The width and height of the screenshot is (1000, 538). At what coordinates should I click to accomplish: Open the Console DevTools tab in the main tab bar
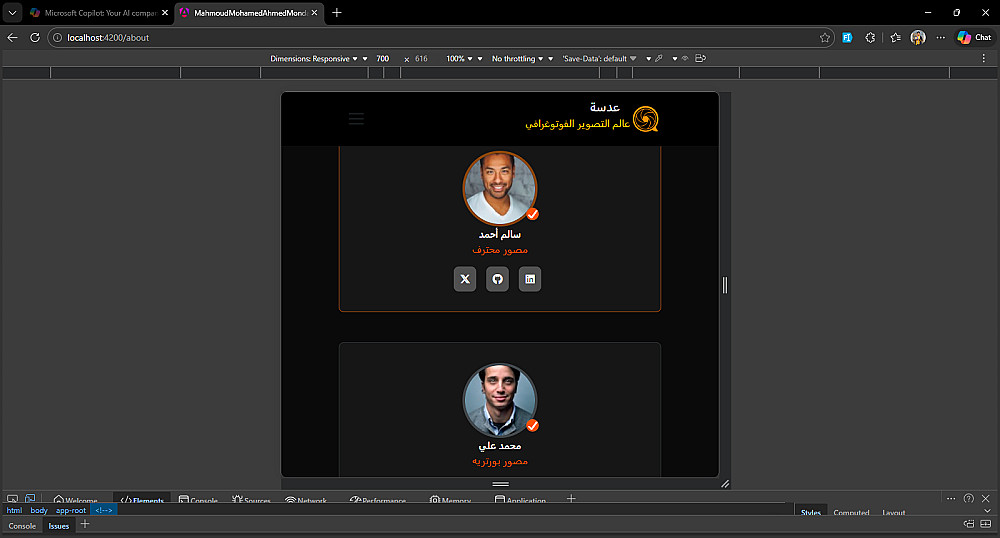[198, 499]
